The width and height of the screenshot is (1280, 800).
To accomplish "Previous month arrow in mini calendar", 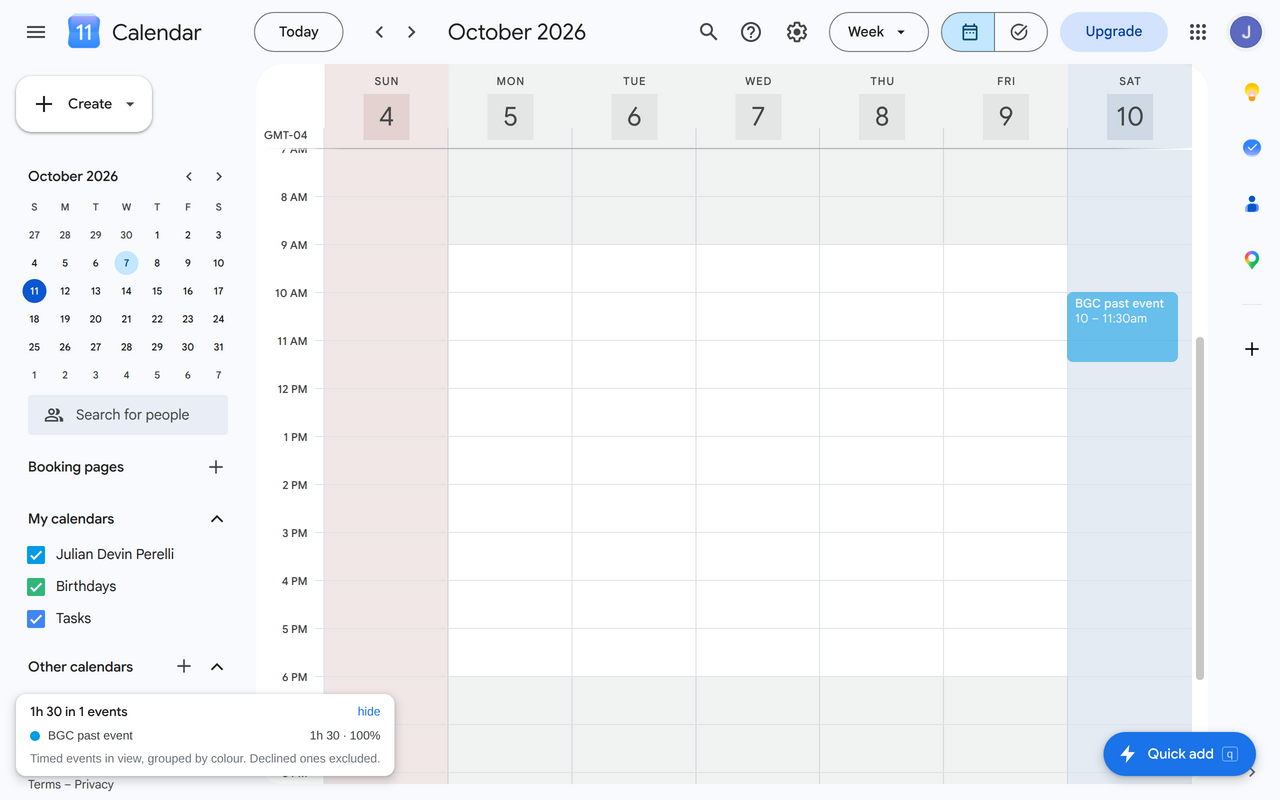I will (x=189, y=176).
